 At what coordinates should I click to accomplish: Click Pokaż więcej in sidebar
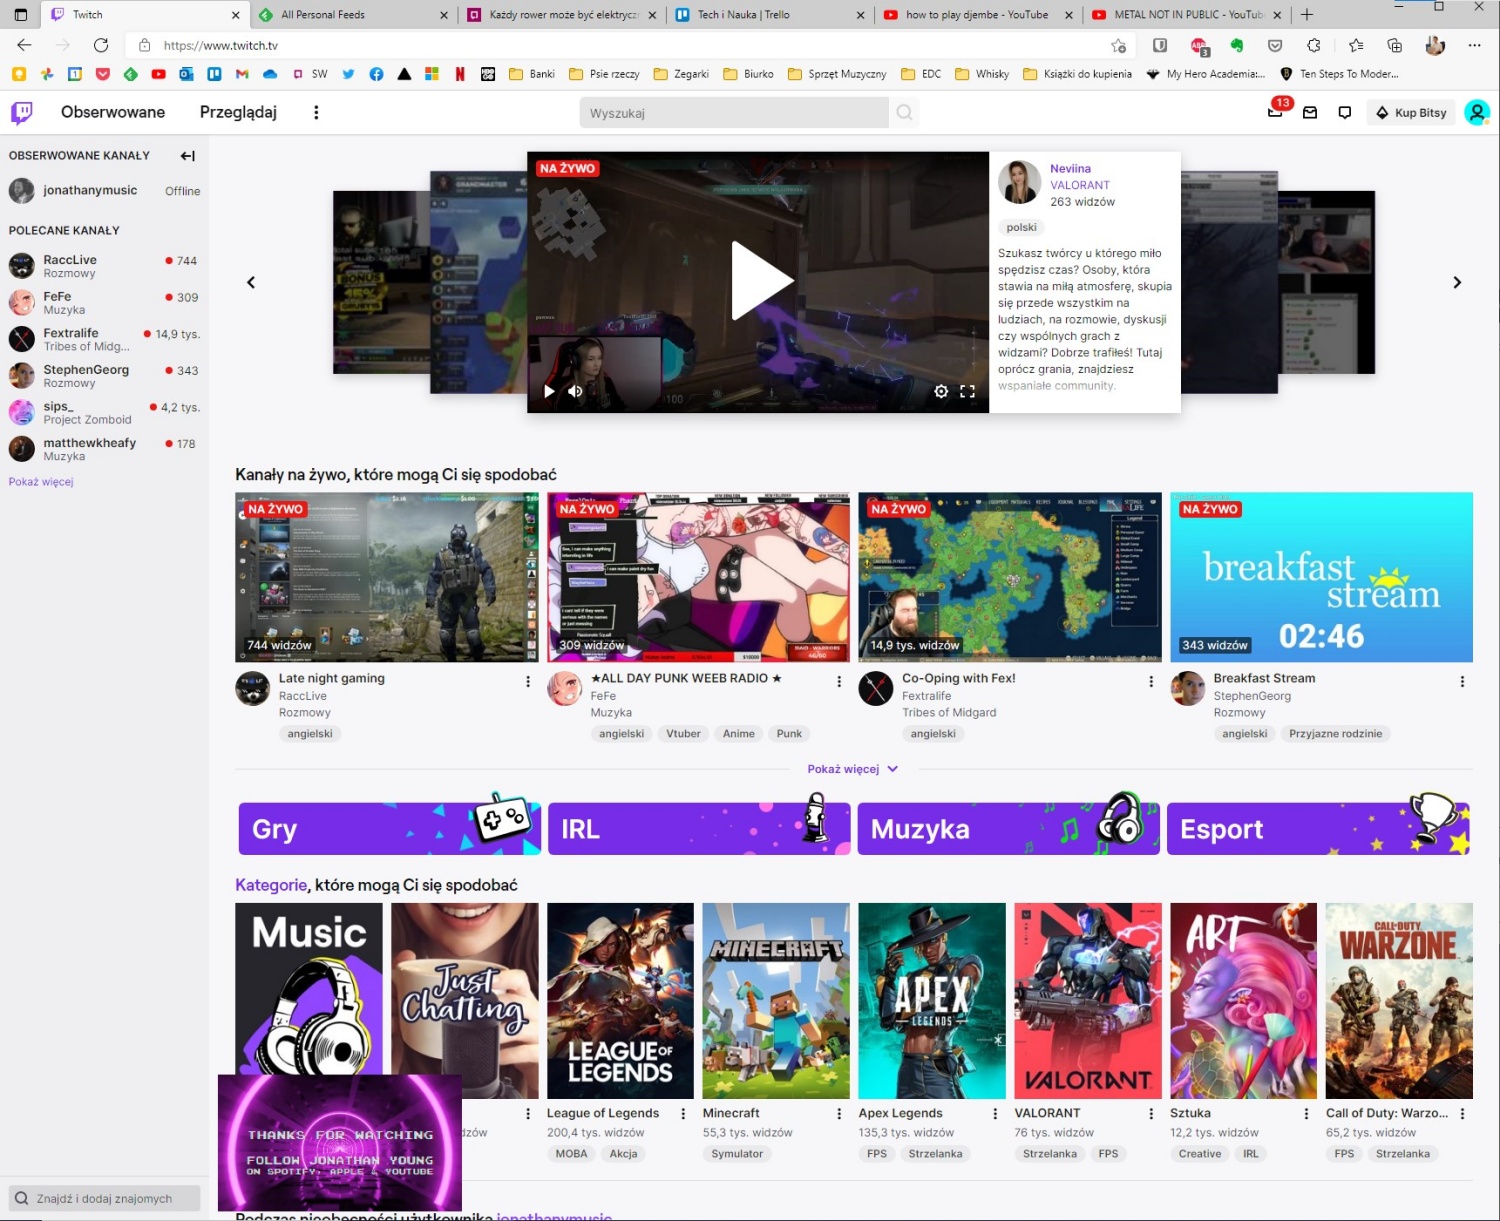click(41, 482)
